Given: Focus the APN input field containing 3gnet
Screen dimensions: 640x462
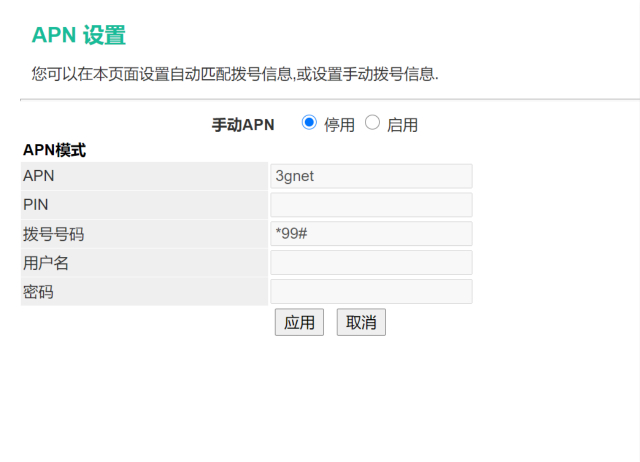Looking at the screenshot, I should click(x=371, y=176).
